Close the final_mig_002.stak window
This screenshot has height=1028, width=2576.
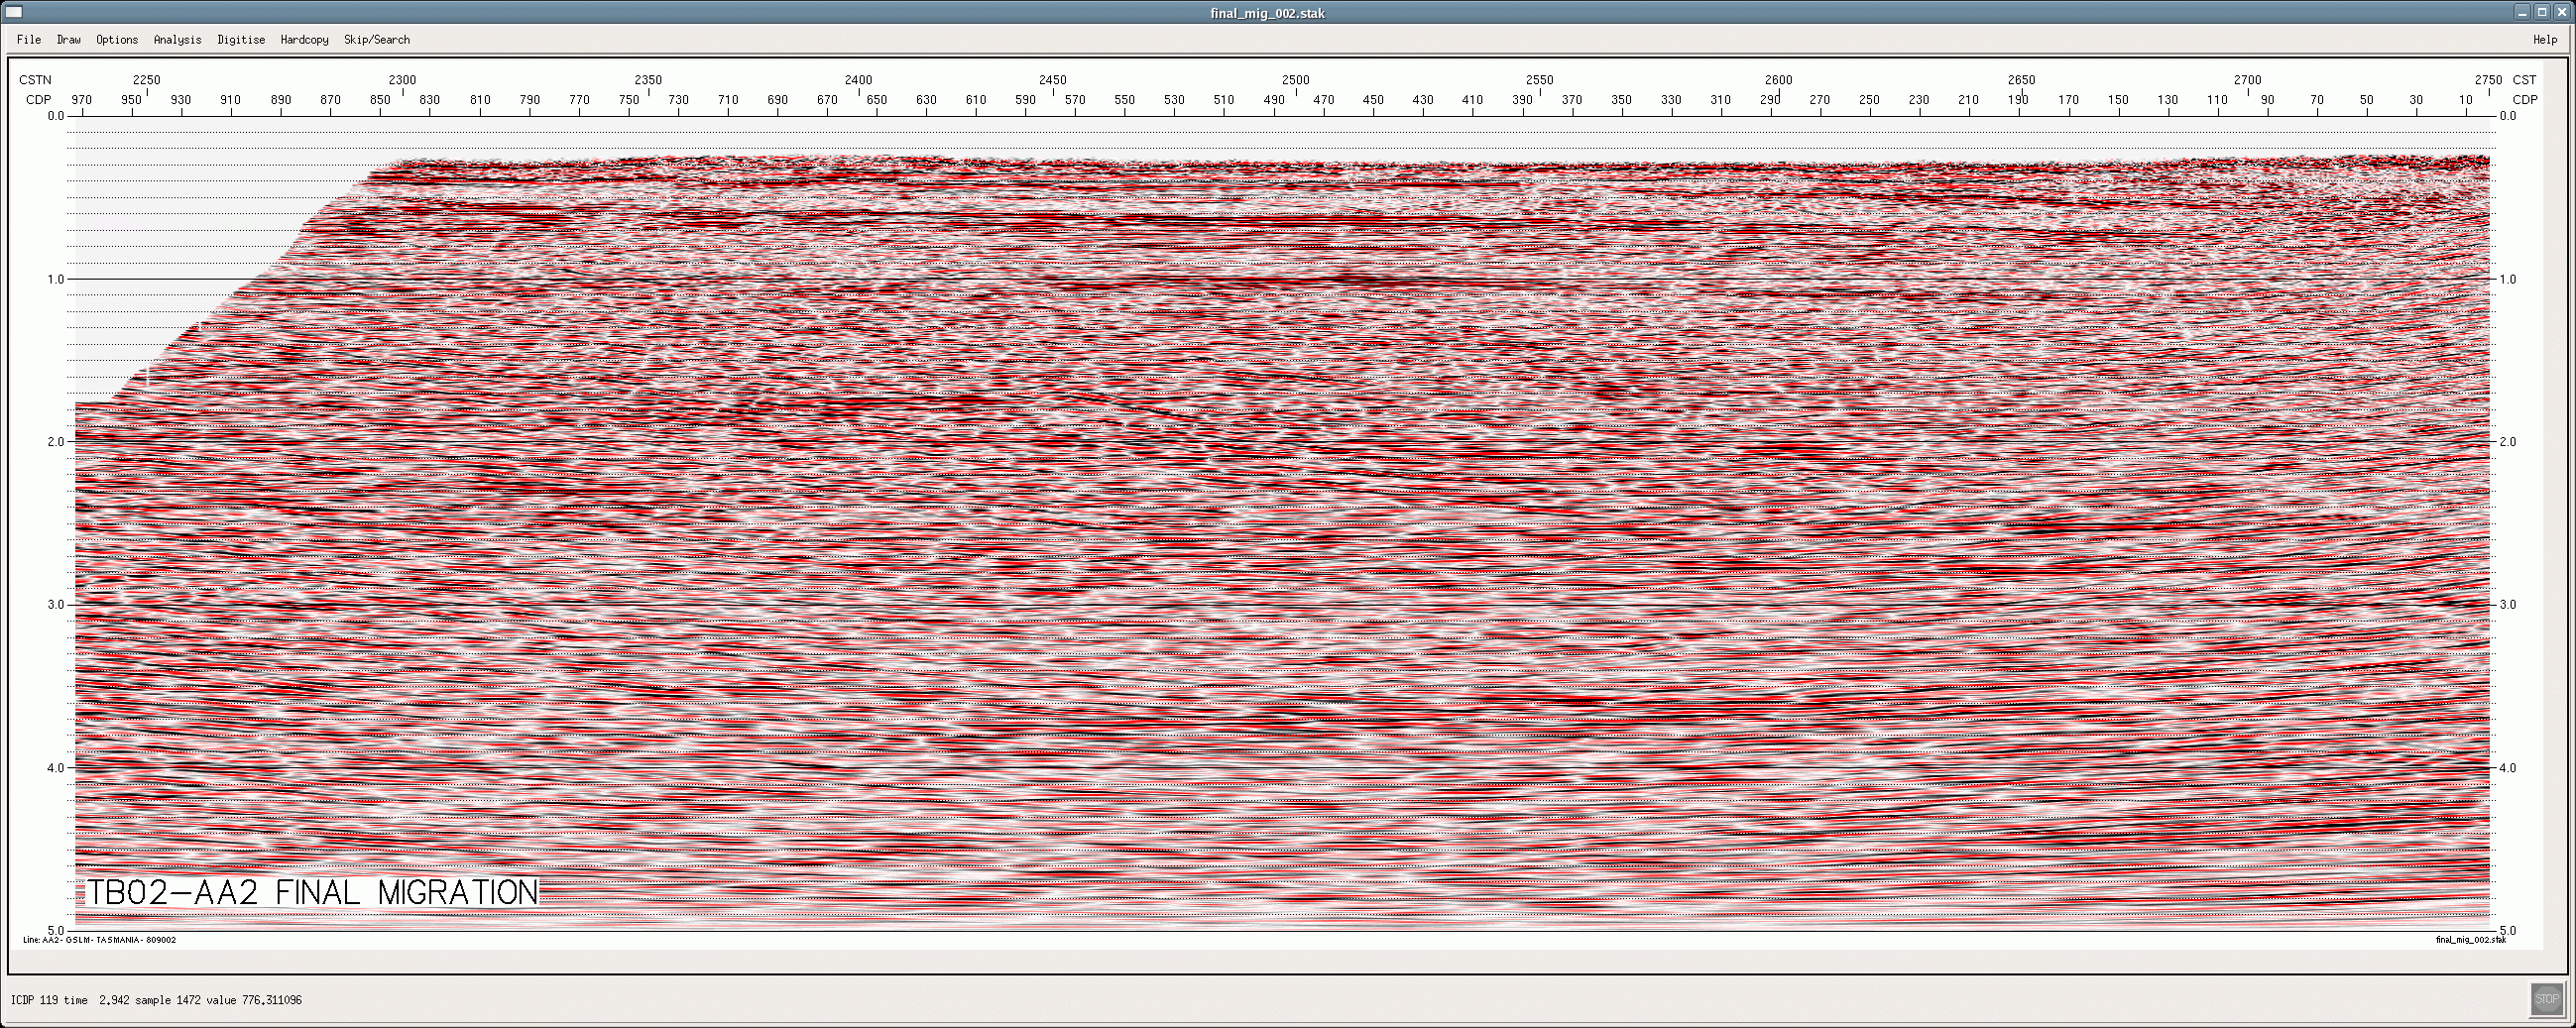pos(2561,12)
